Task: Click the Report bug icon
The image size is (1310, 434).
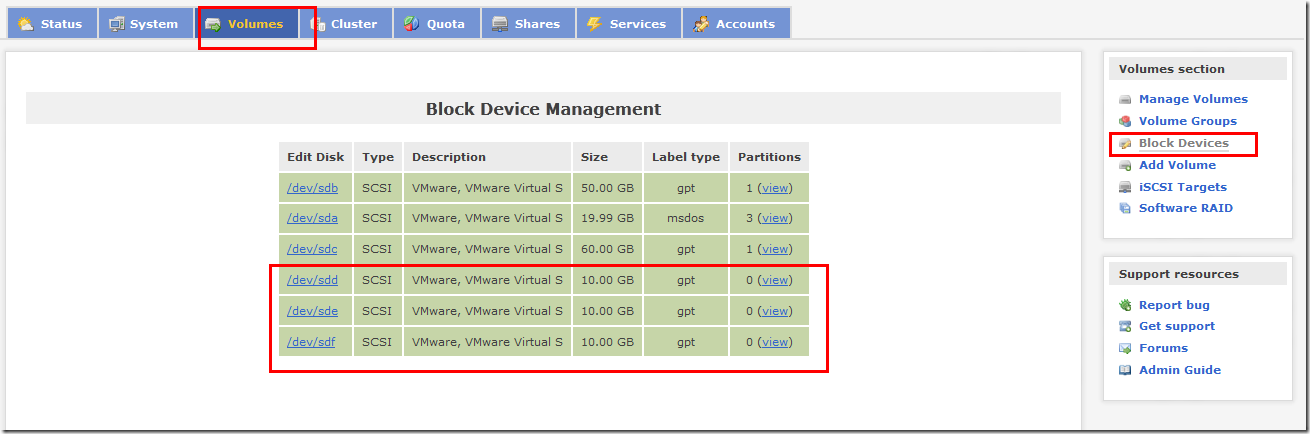Action: (1125, 305)
